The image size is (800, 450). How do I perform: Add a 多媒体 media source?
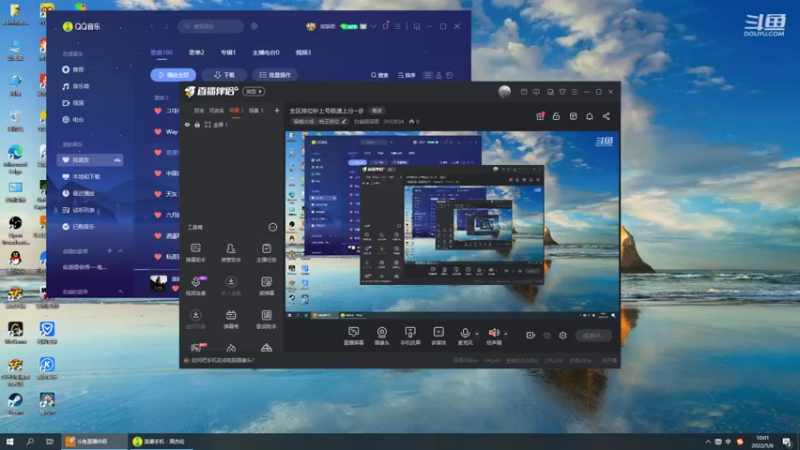pyautogui.click(x=438, y=336)
